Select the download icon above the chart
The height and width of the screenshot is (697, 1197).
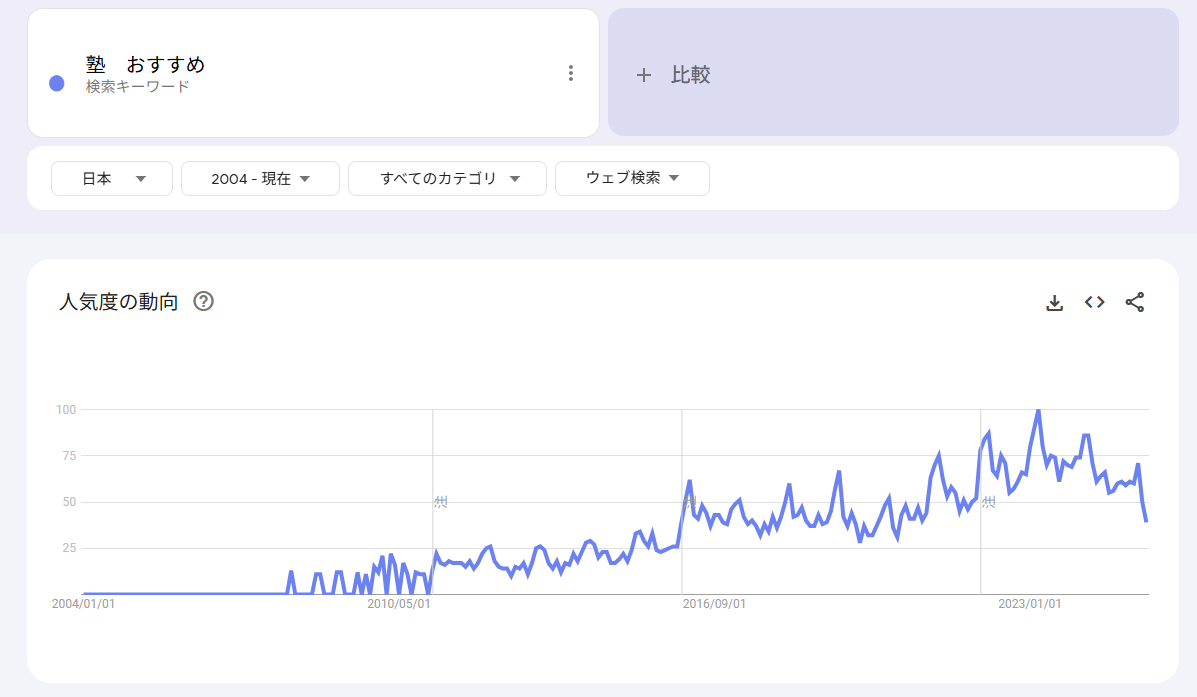(x=1054, y=302)
